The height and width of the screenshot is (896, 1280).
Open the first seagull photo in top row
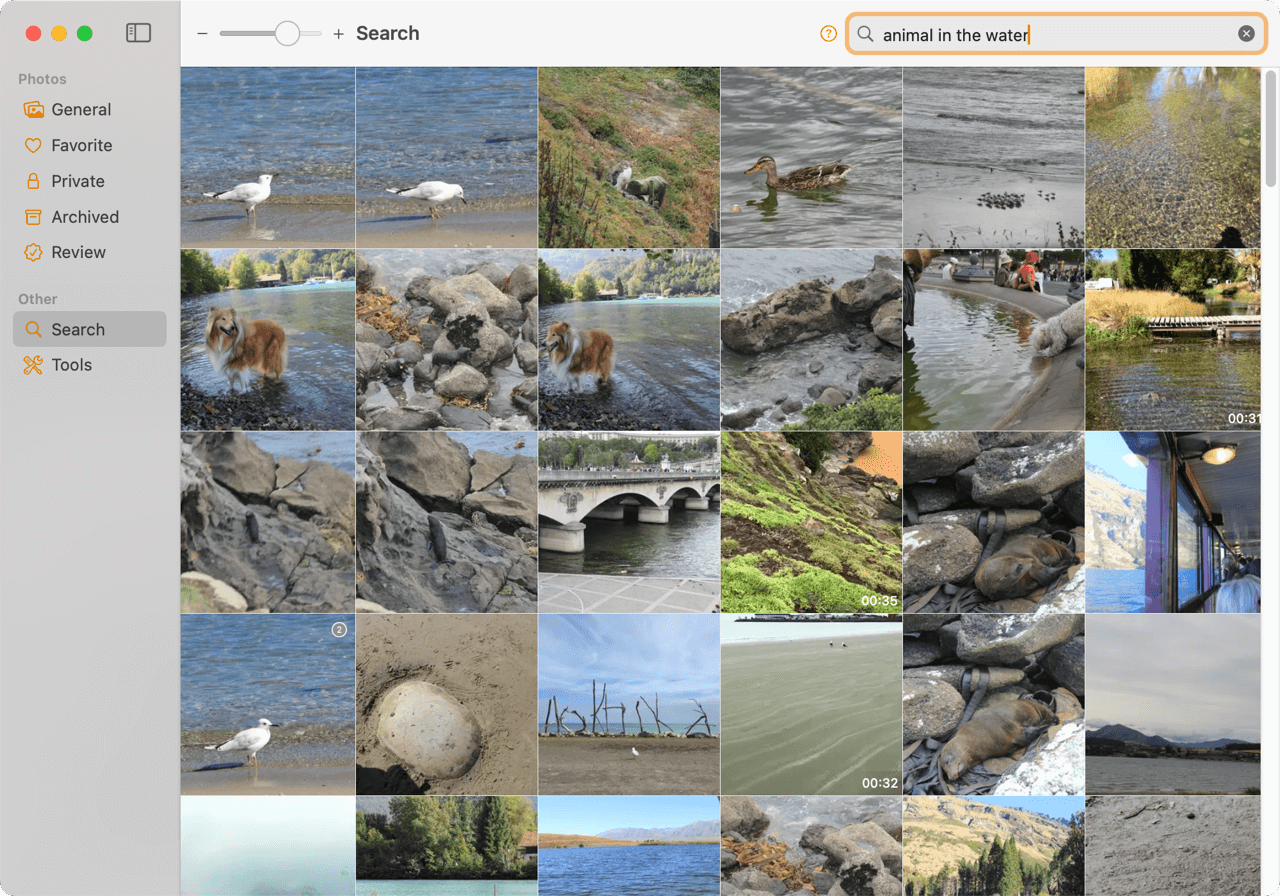268,157
